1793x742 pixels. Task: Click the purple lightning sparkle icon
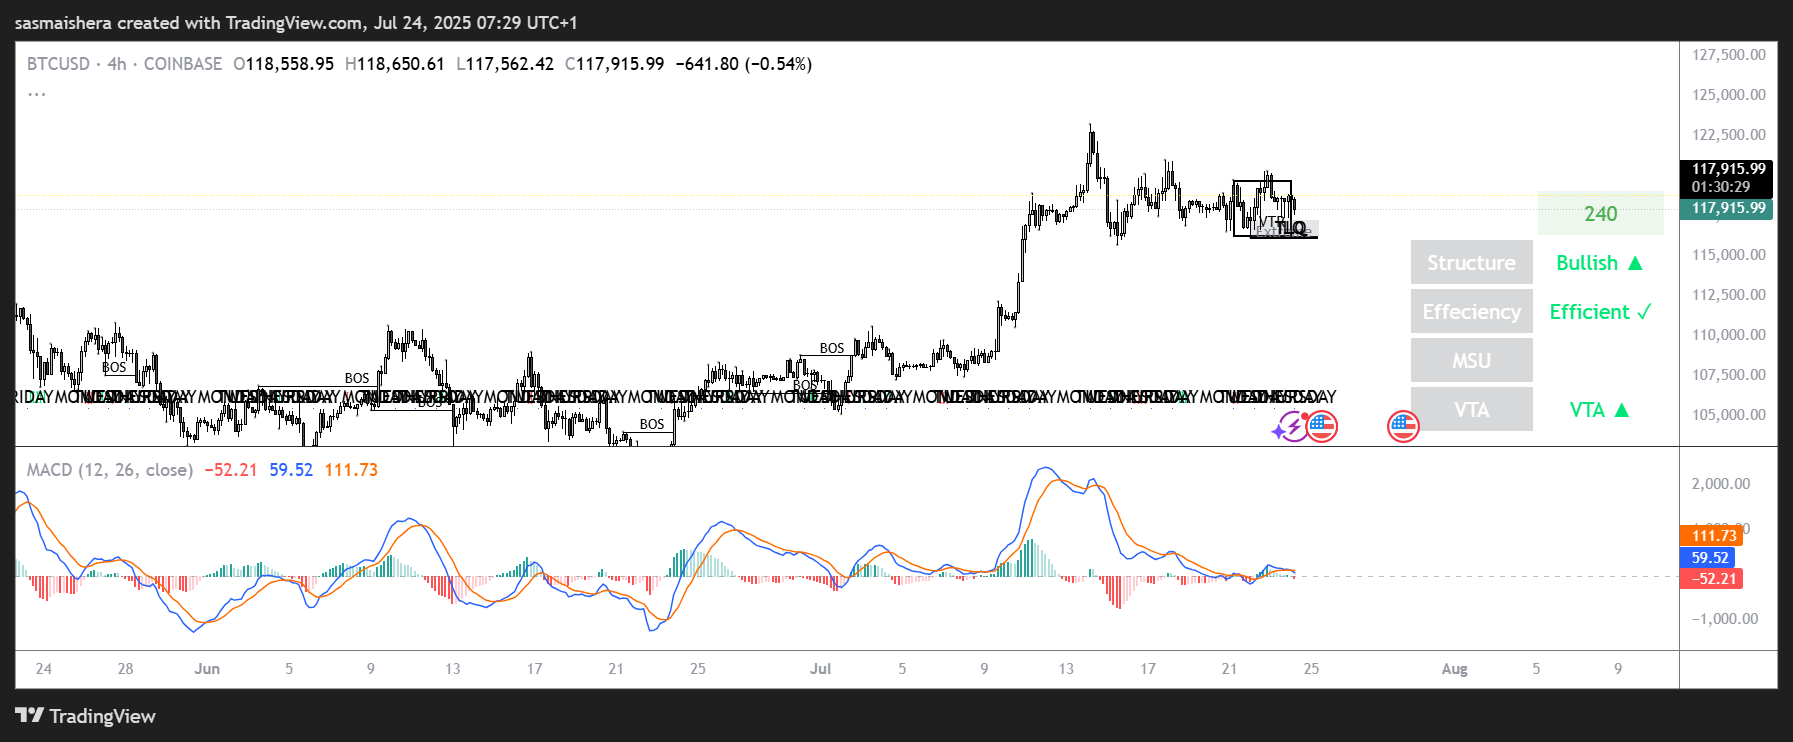click(1288, 427)
